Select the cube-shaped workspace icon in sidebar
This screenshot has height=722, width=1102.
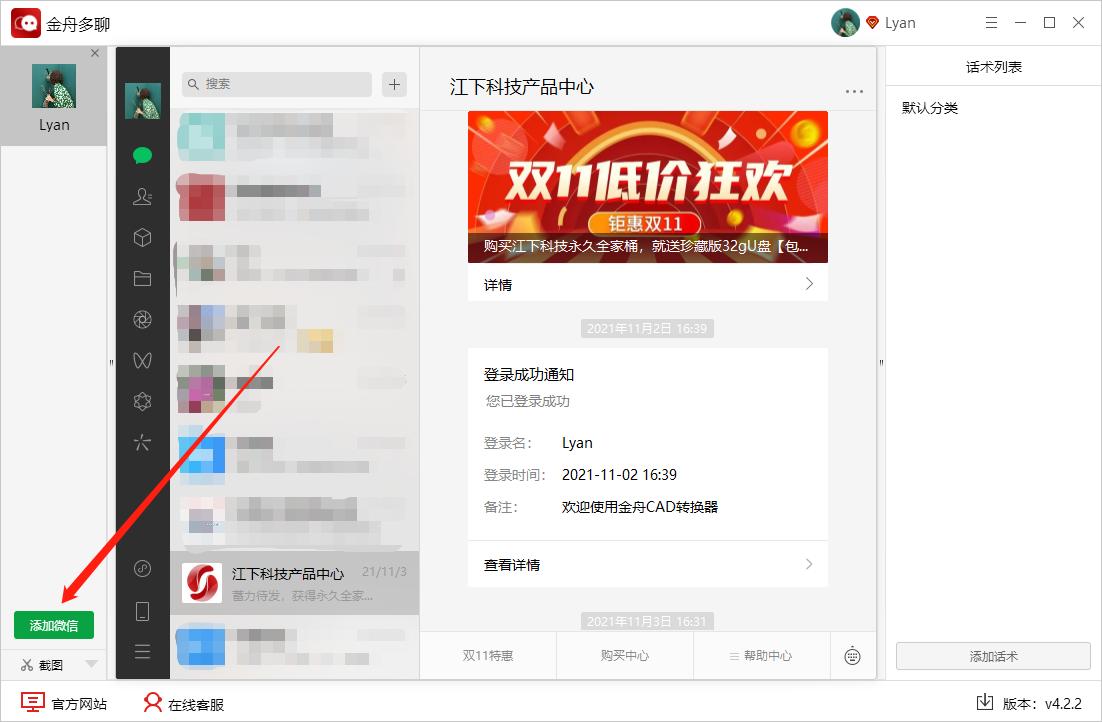coord(142,237)
